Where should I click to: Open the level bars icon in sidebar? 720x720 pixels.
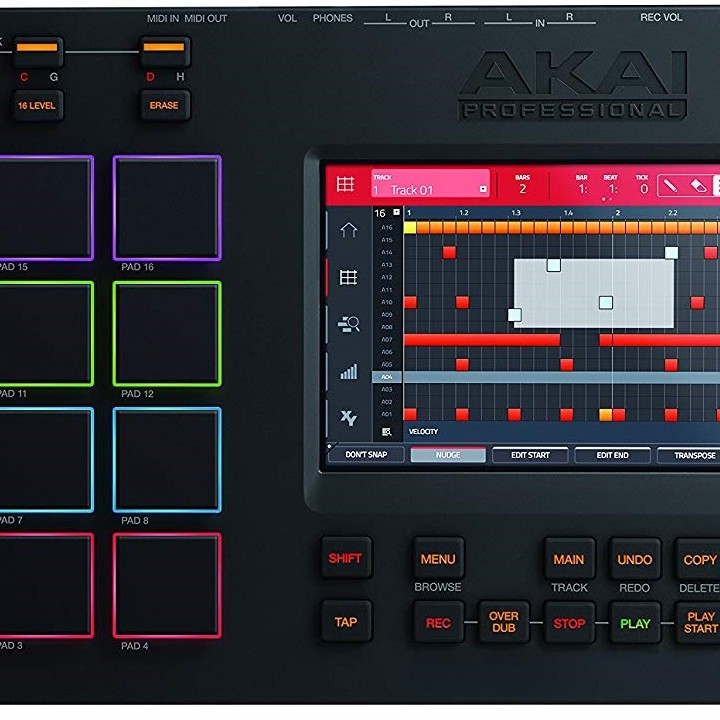[x=349, y=371]
